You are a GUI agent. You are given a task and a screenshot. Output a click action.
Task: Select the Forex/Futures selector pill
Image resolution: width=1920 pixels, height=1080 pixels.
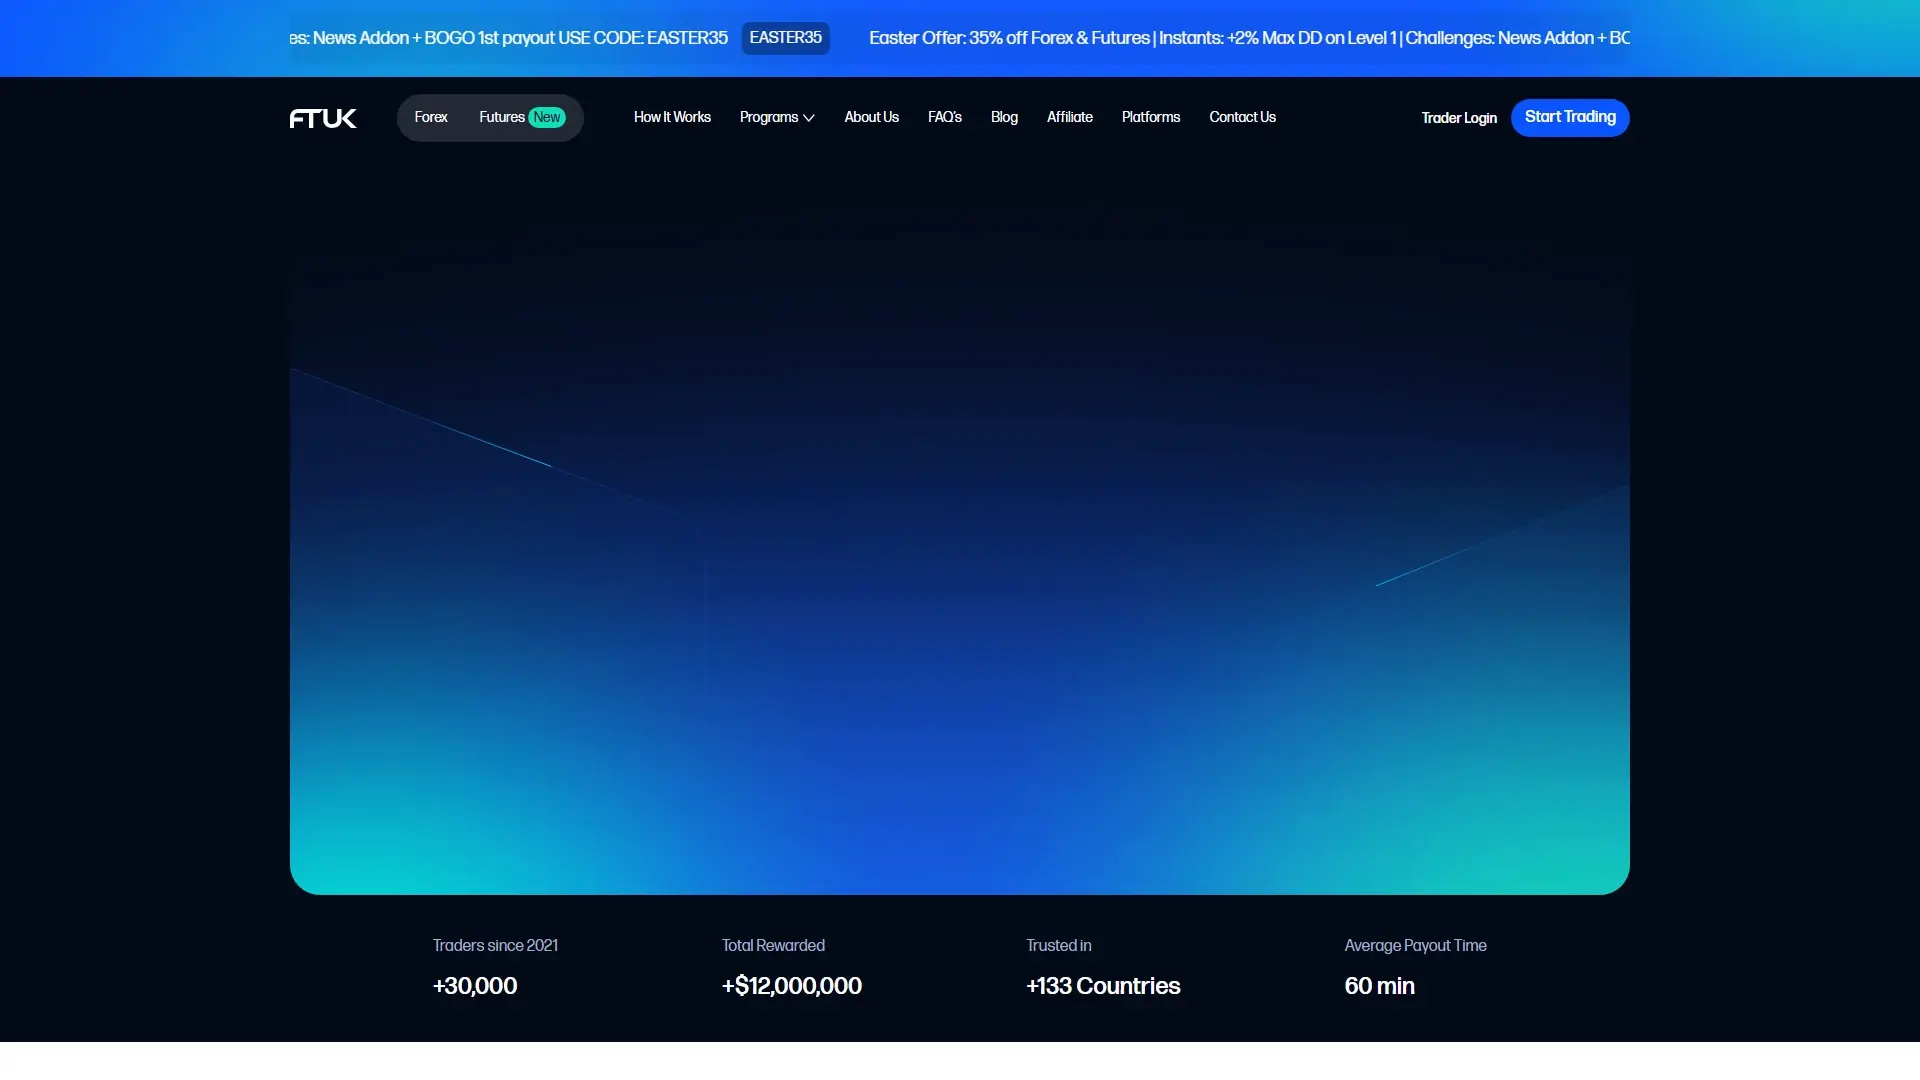tap(489, 117)
